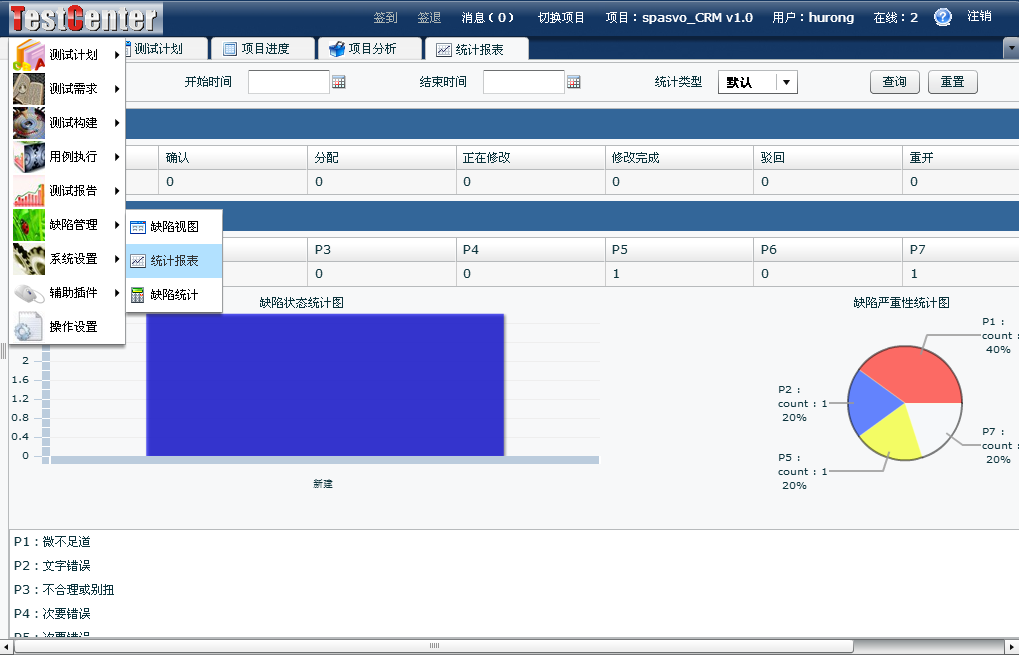Expand the 系统设置 submenu arrow

[x=117, y=259]
